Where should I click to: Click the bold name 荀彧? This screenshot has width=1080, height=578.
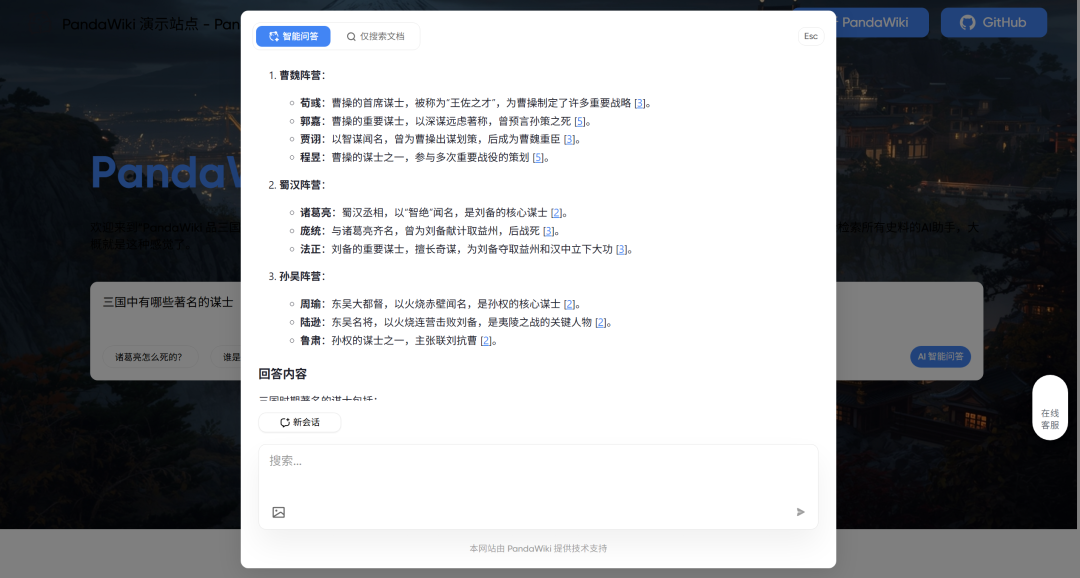[x=311, y=103]
